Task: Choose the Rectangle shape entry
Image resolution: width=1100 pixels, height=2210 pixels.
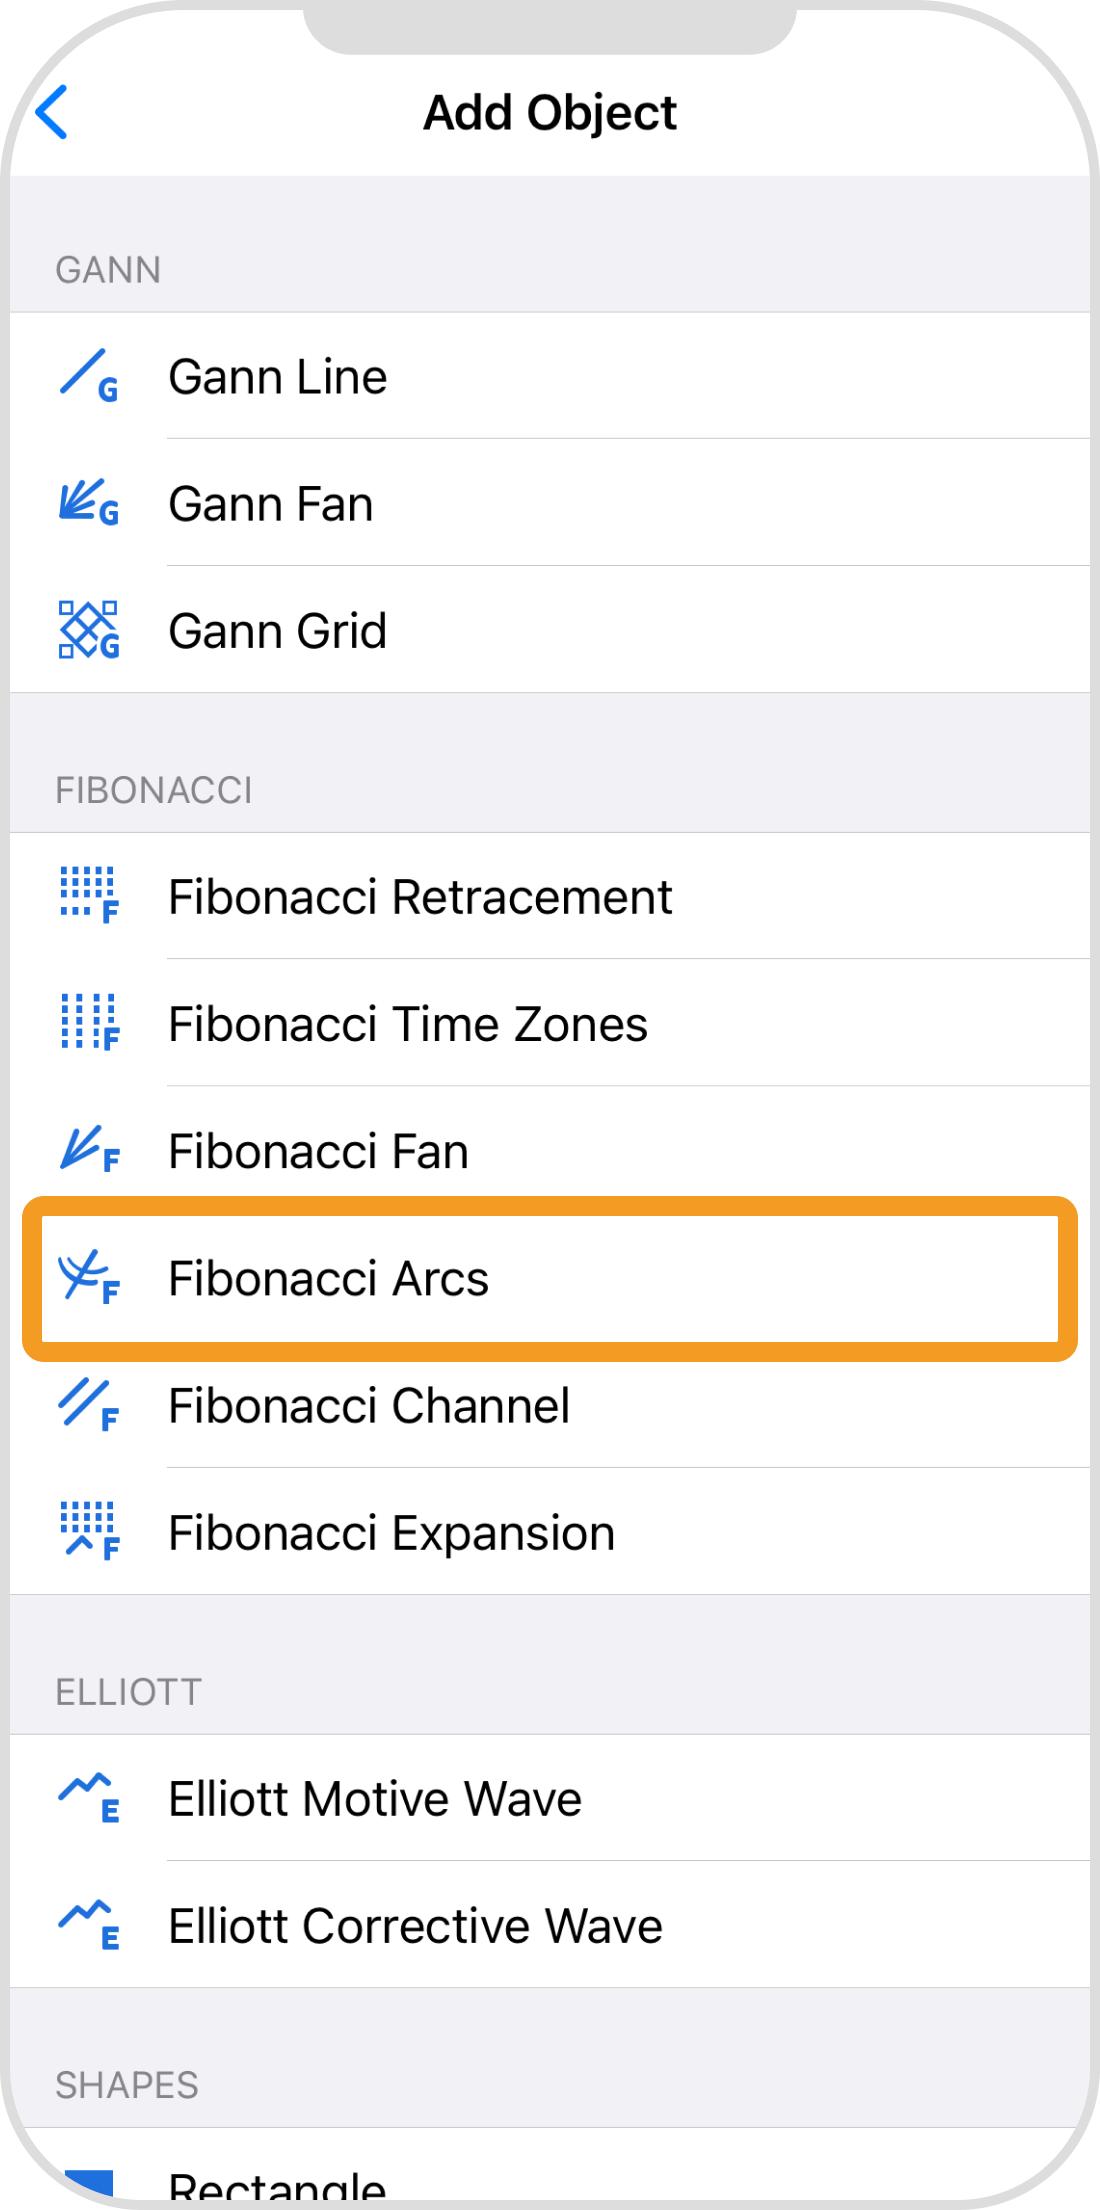Action: tap(278, 2186)
